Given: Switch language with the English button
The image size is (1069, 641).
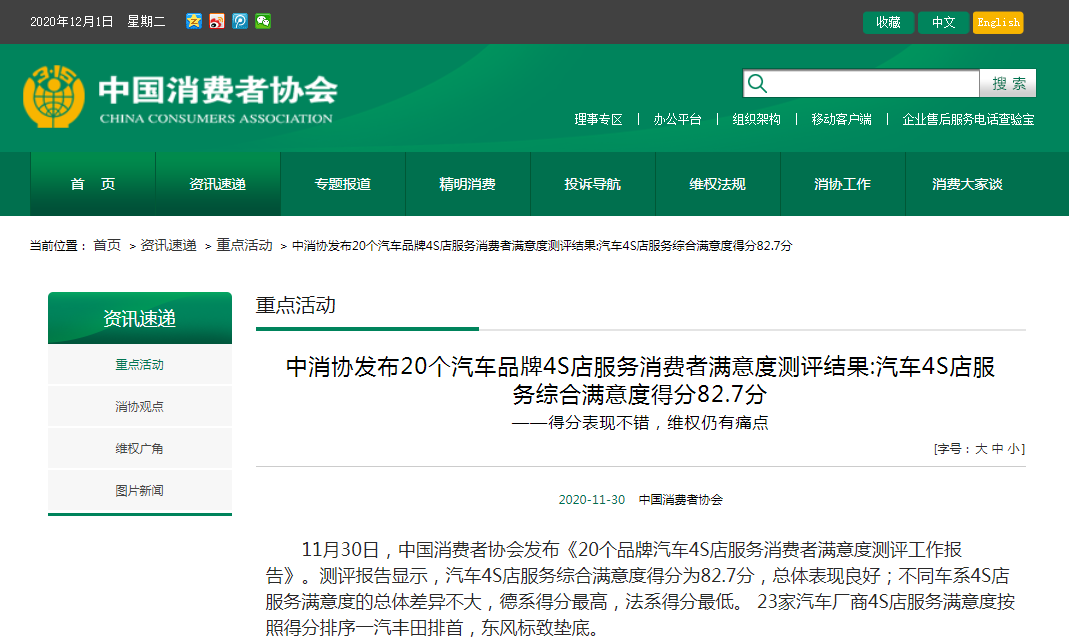Looking at the screenshot, I should click(997, 22).
